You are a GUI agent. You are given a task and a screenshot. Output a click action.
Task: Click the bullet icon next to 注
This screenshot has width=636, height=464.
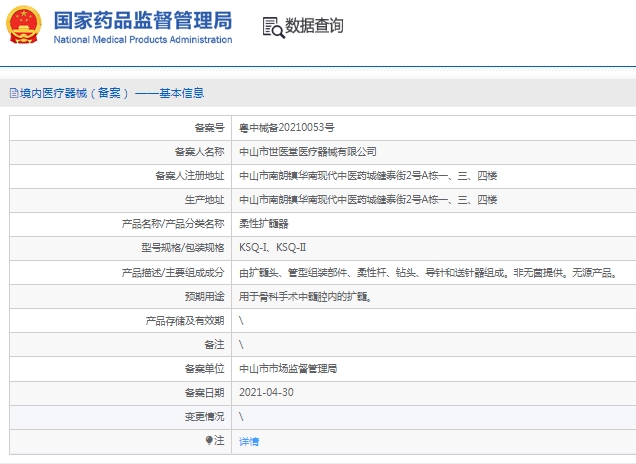pyautogui.click(x=209, y=440)
